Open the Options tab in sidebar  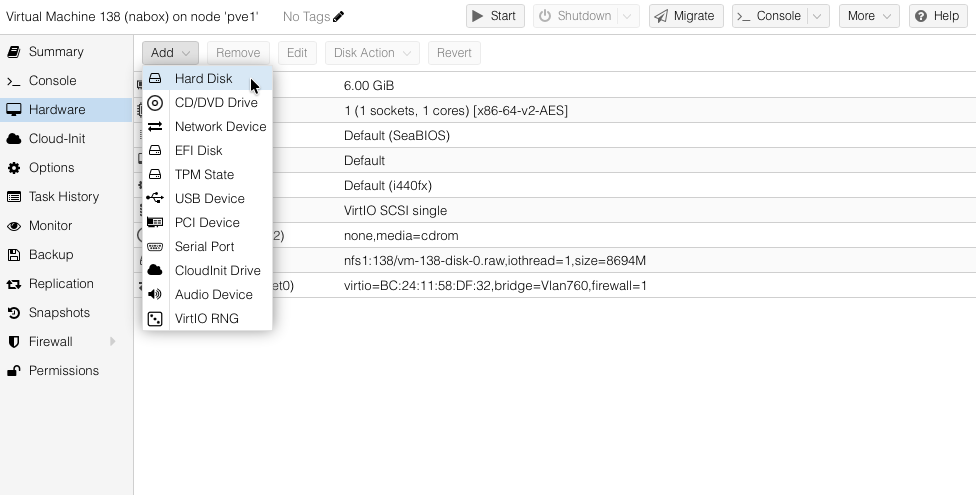66,167
